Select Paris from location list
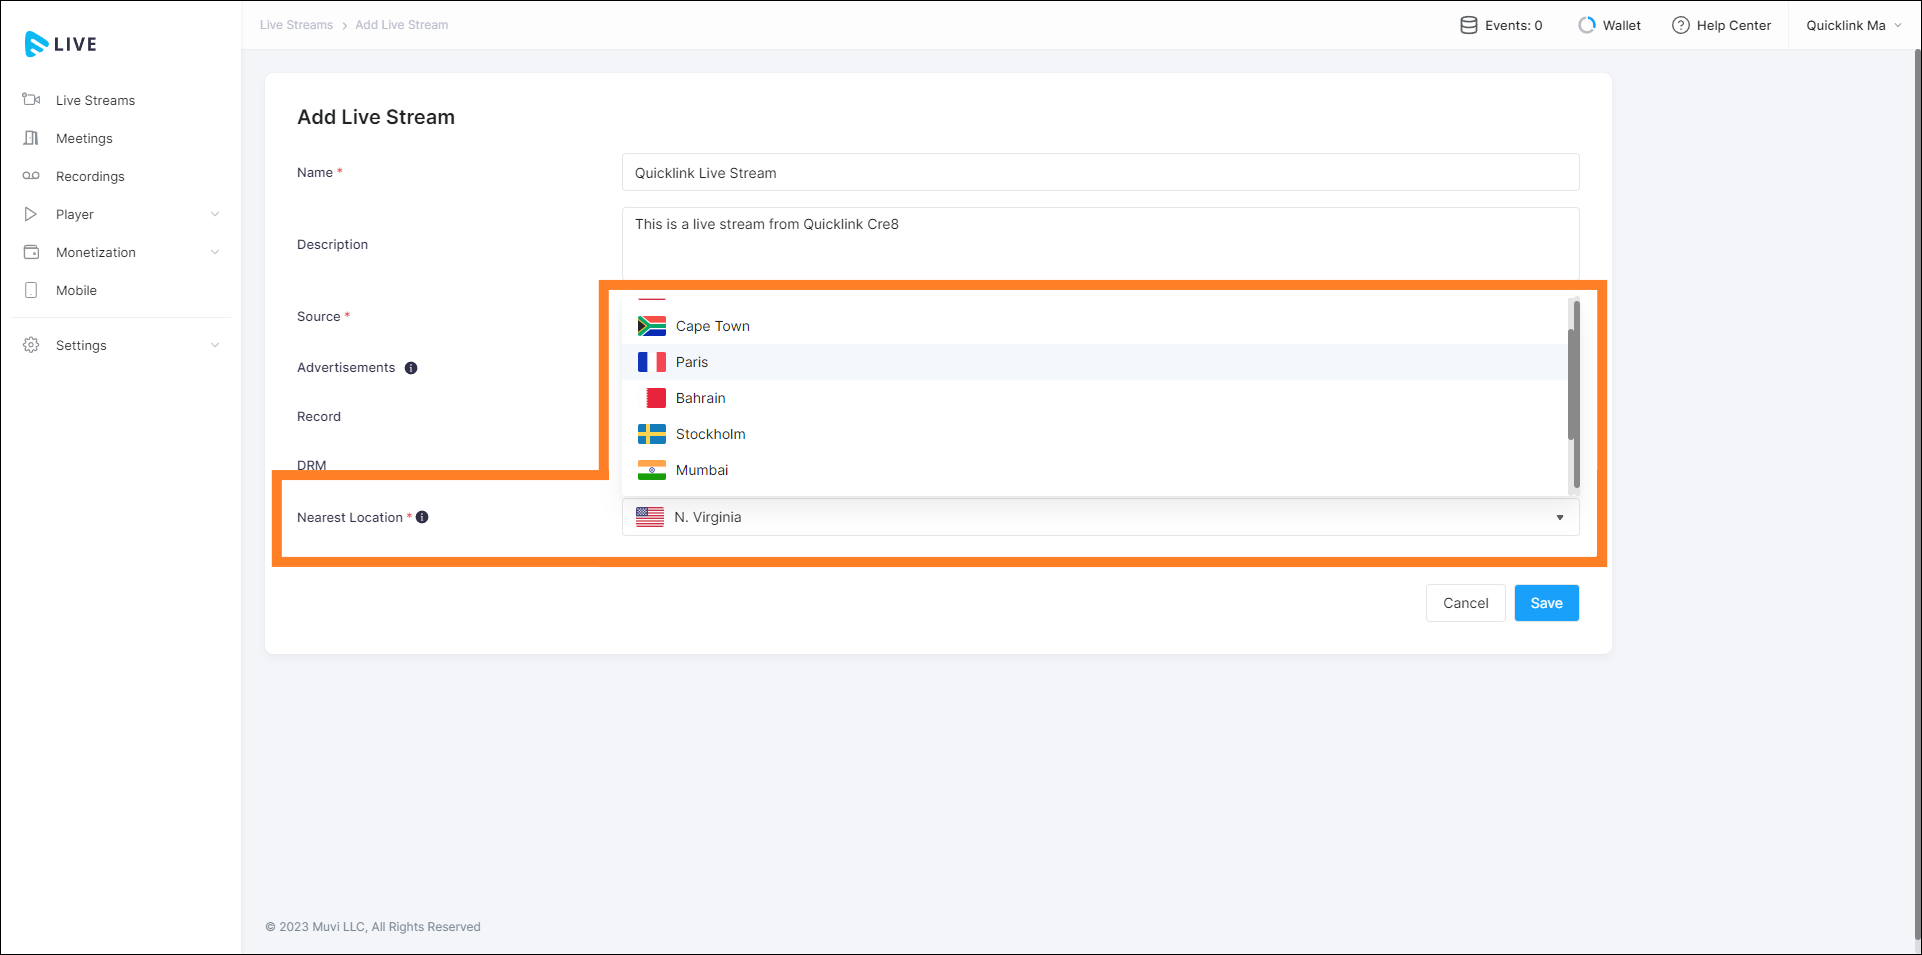Screen dimensions: 1922x955 692,362
